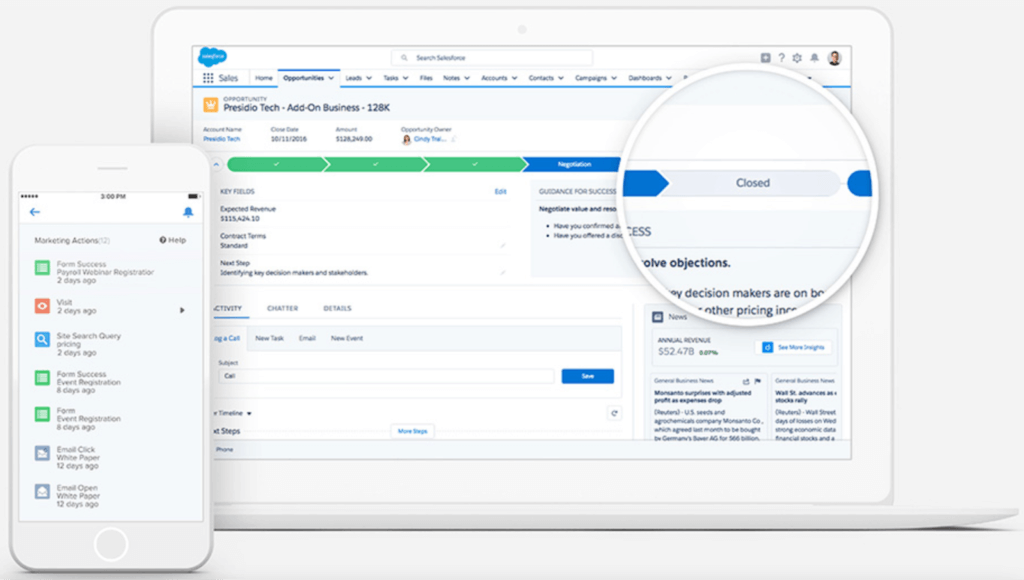Edit the Next Step pencil icon
Viewport: 1024px width, 580px height.
coord(503,272)
